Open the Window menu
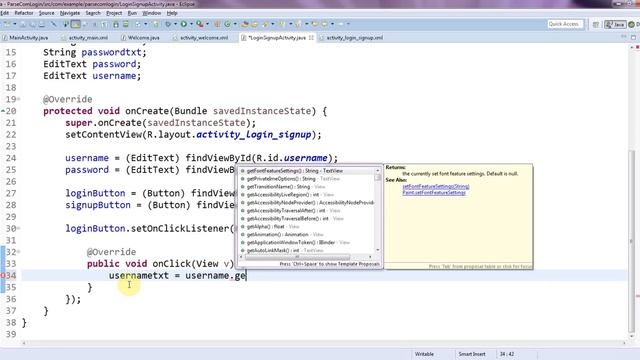Image resolution: width=640 pixels, height=360 pixels. 151,13
